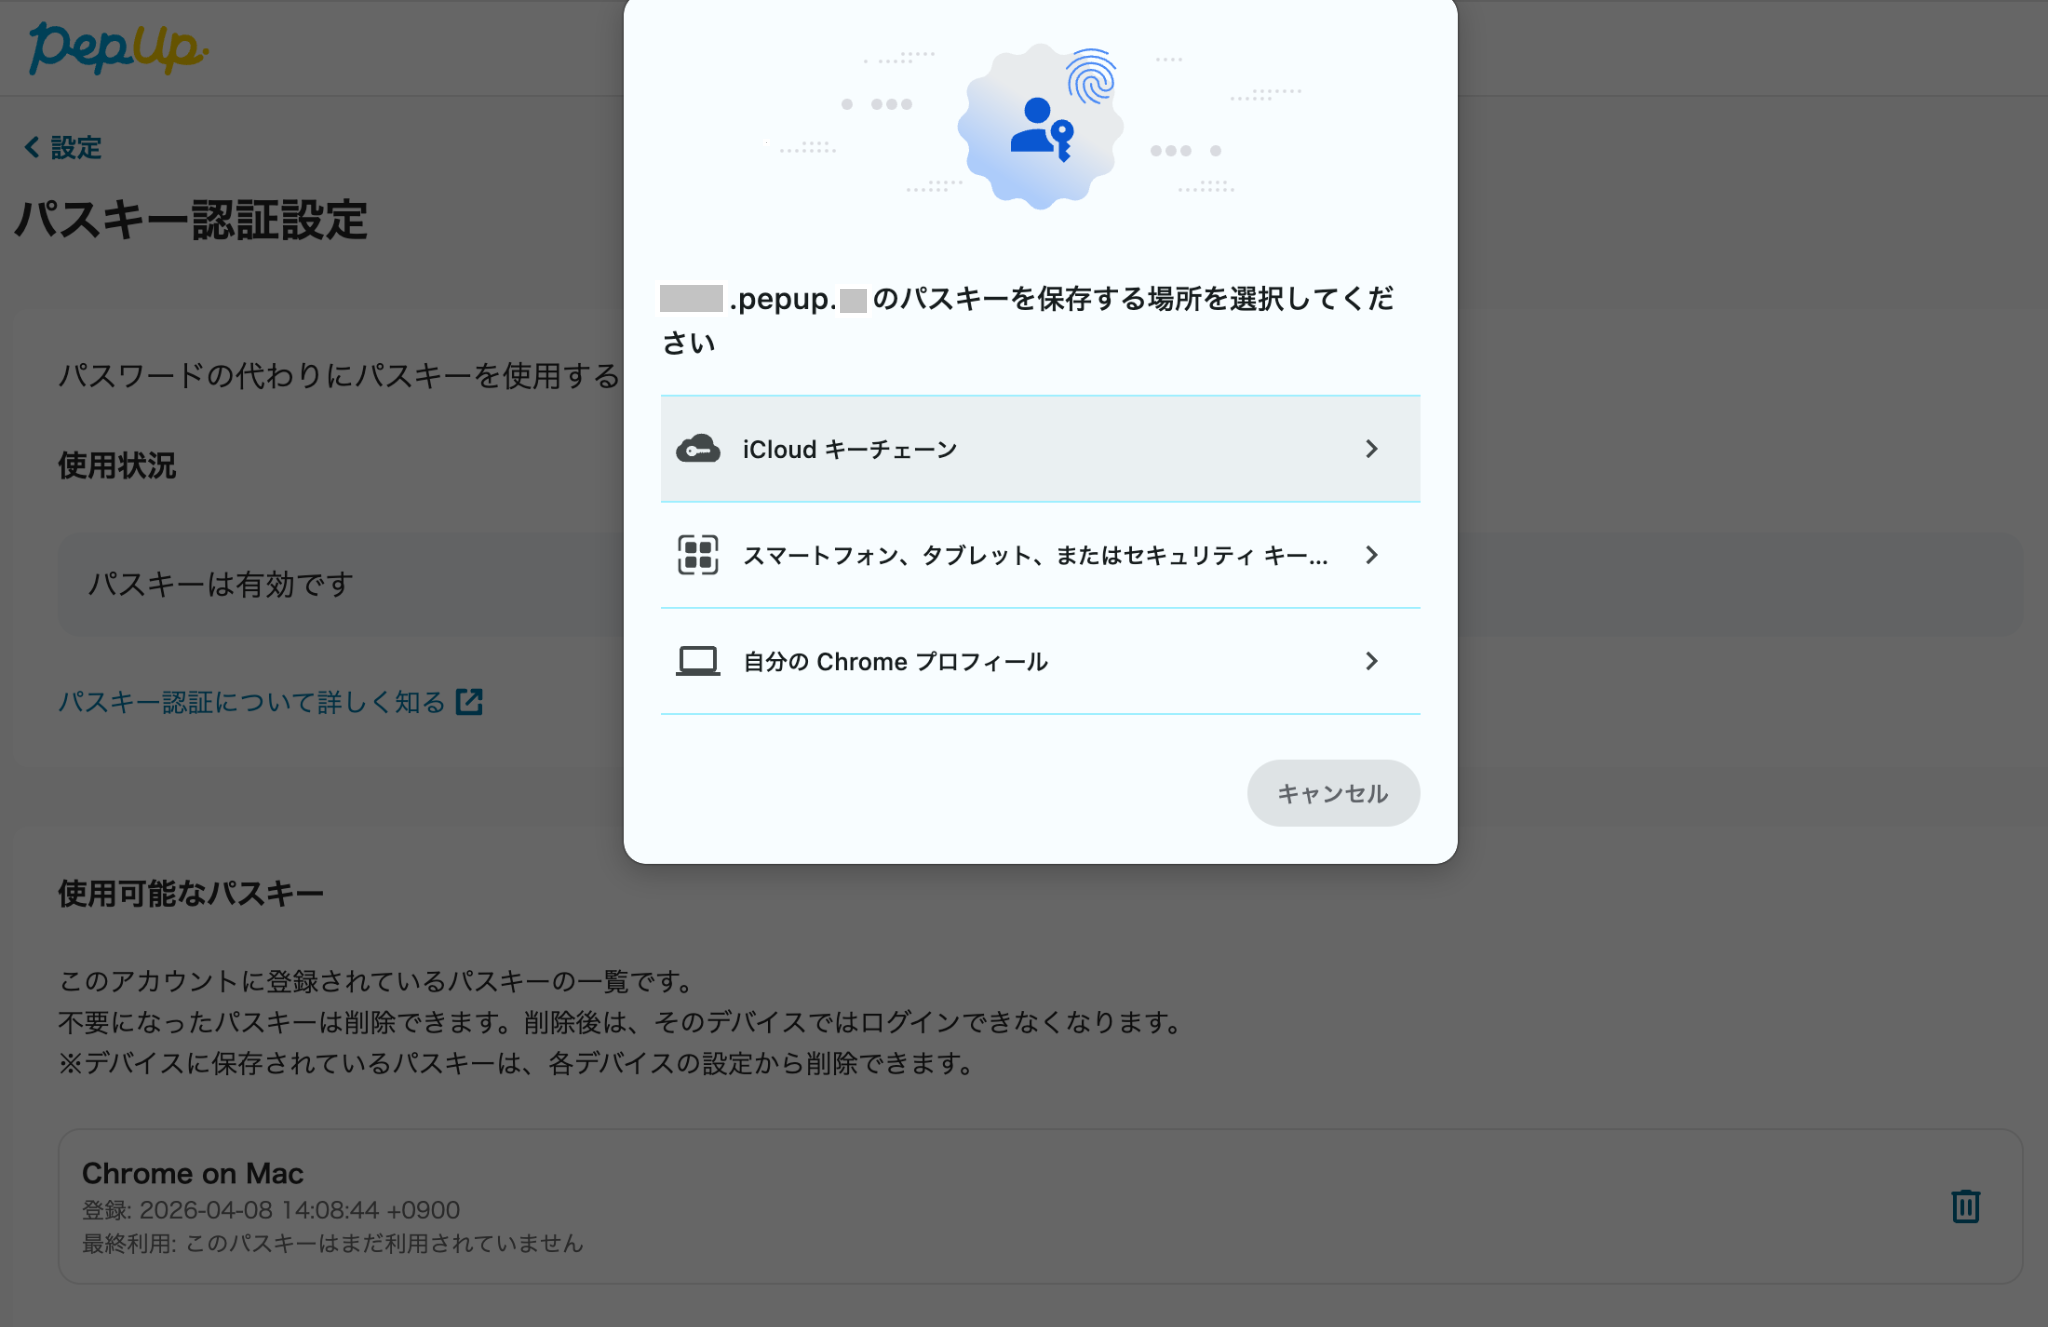Click the 使用可能なパスキー heading
Image resolution: width=2048 pixels, height=1327 pixels.
point(191,894)
